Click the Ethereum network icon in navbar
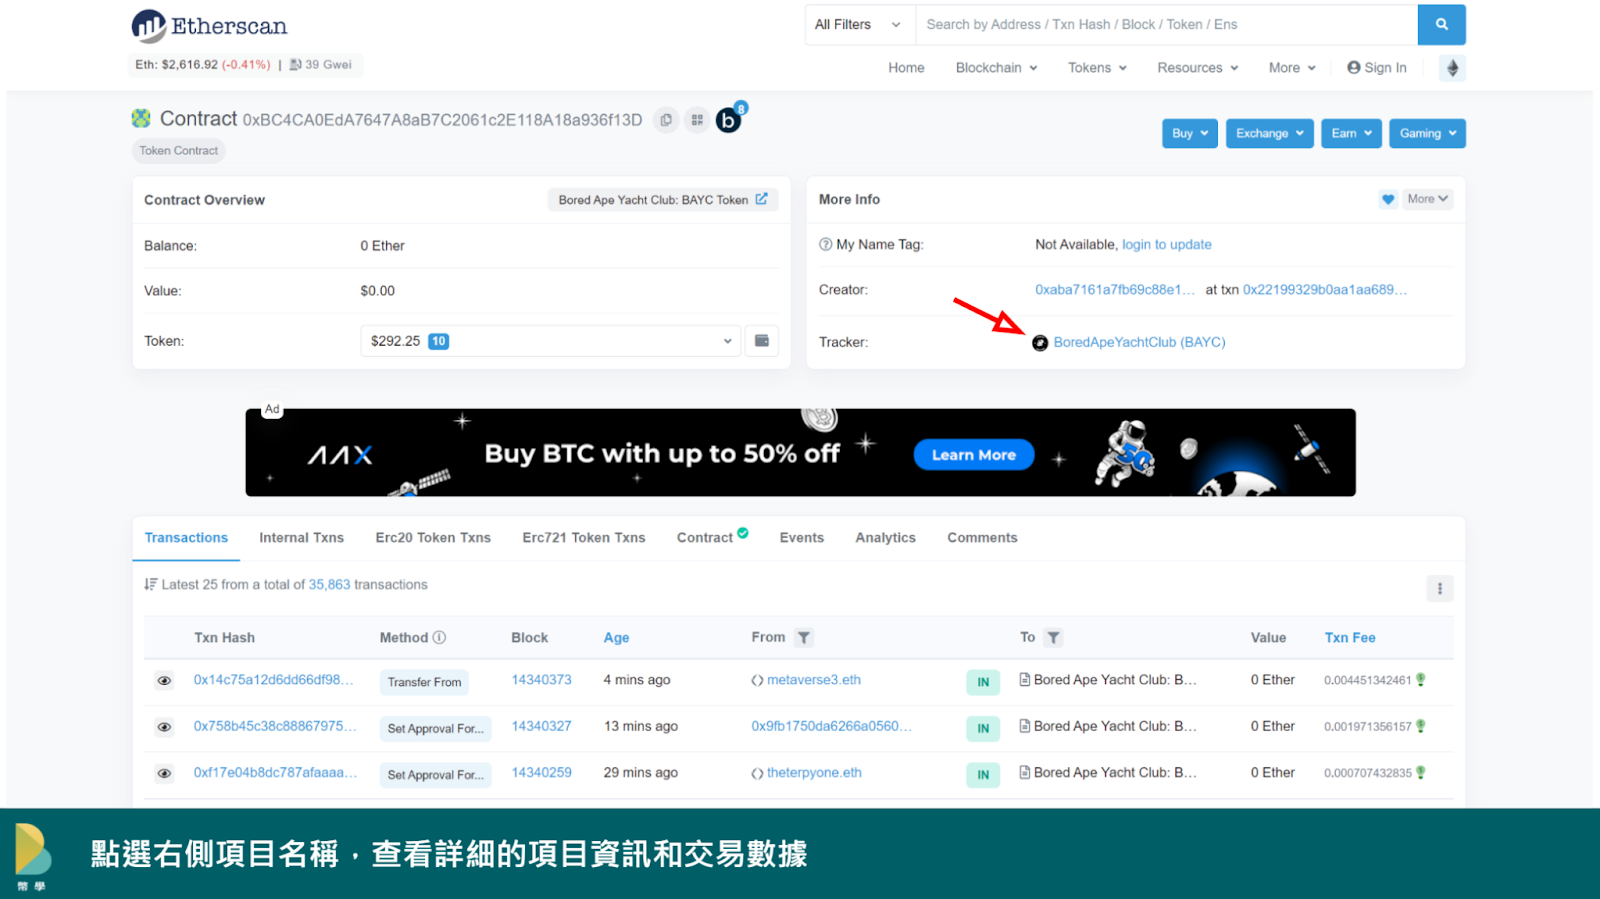The height and width of the screenshot is (899, 1600). [x=1452, y=68]
